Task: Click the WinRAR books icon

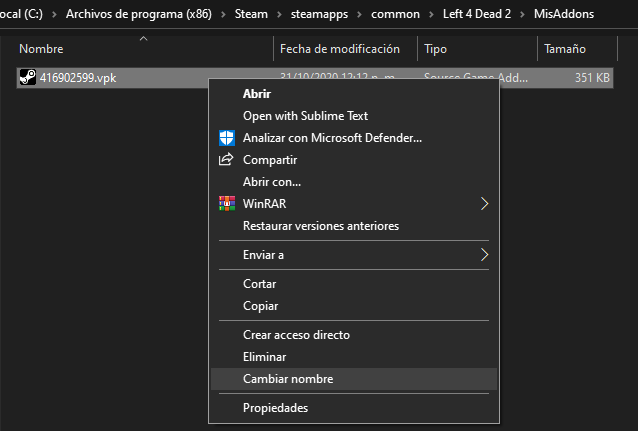Action: pos(225,204)
